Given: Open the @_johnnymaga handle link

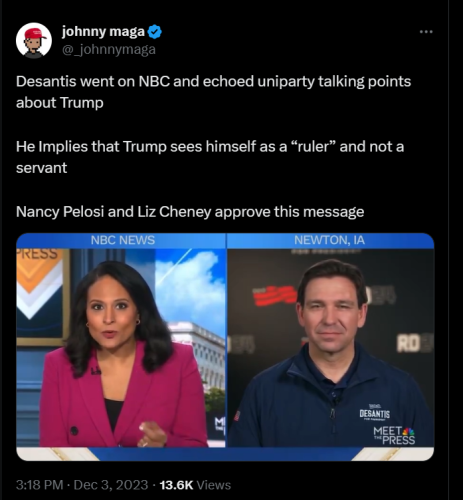Looking at the screenshot, I should coord(109,50).
